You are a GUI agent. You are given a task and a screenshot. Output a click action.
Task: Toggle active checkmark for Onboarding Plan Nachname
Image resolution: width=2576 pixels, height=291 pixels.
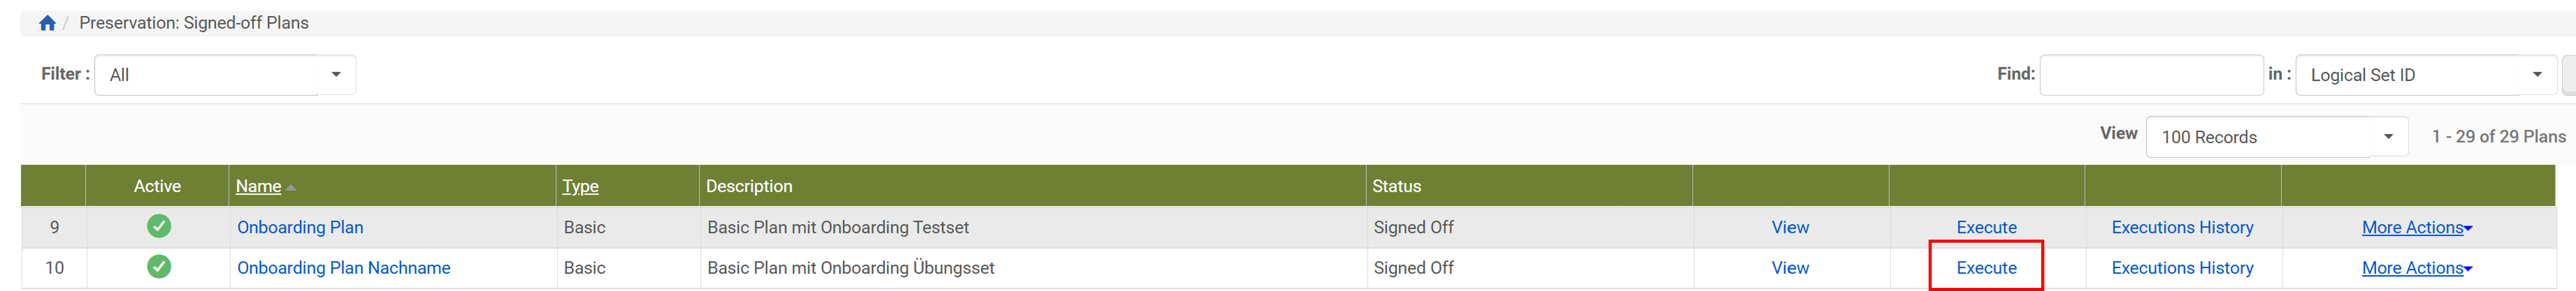(x=159, y=267)
